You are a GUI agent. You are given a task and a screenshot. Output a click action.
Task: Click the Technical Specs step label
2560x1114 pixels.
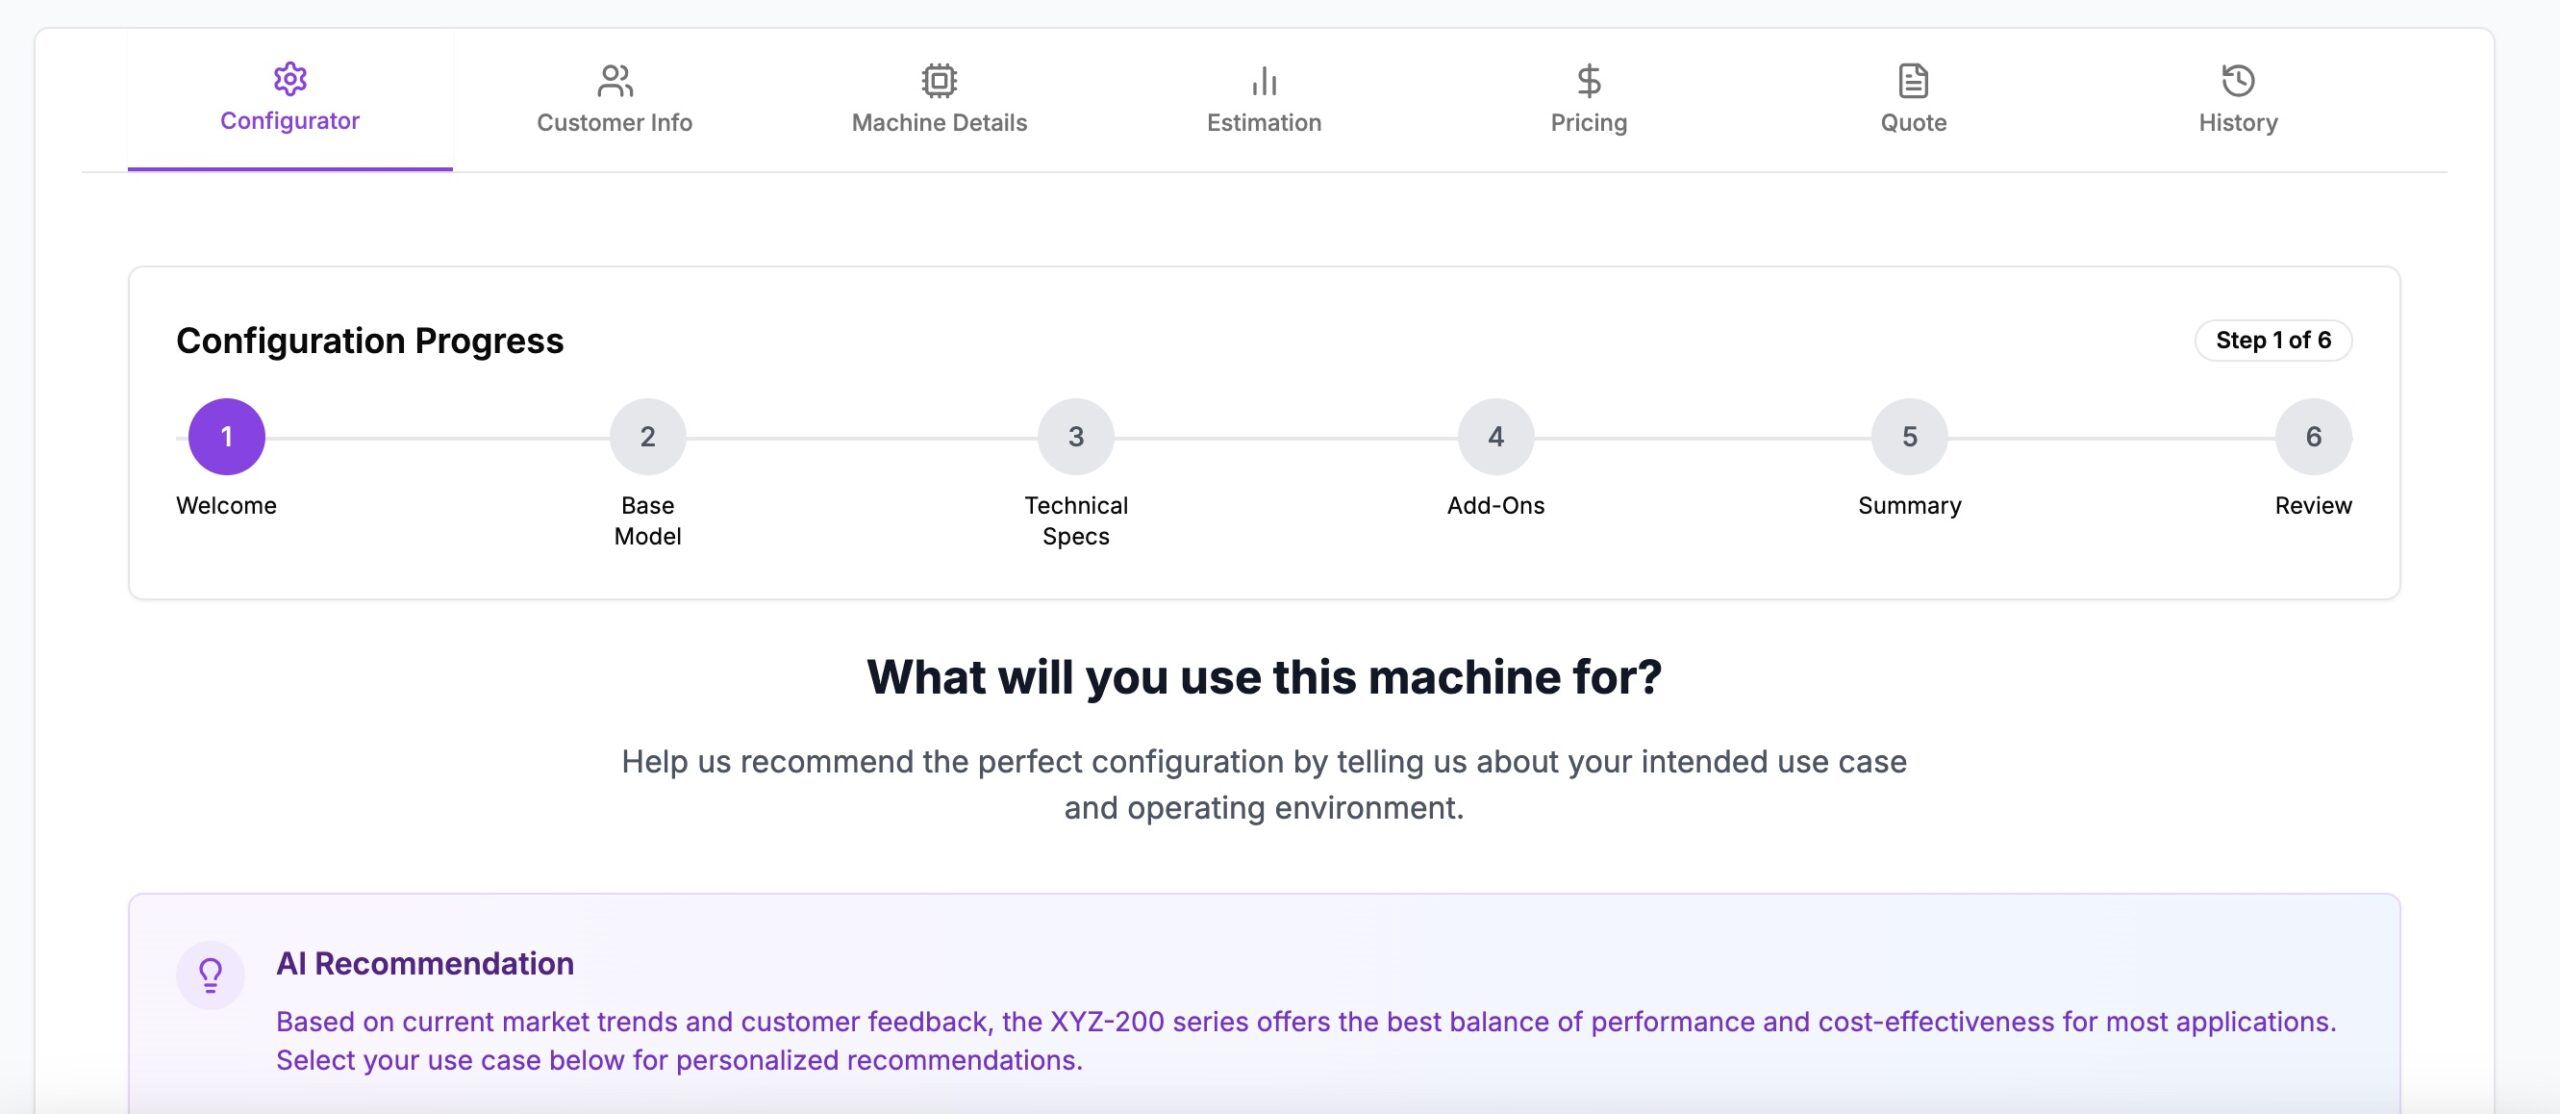pyautogui.click(x=1076, y=521)
